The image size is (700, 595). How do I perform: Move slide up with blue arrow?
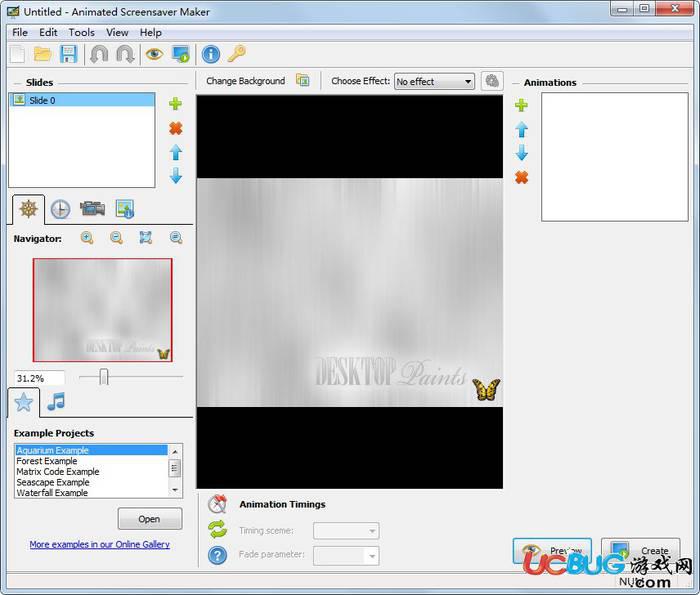tap(176, 152)
